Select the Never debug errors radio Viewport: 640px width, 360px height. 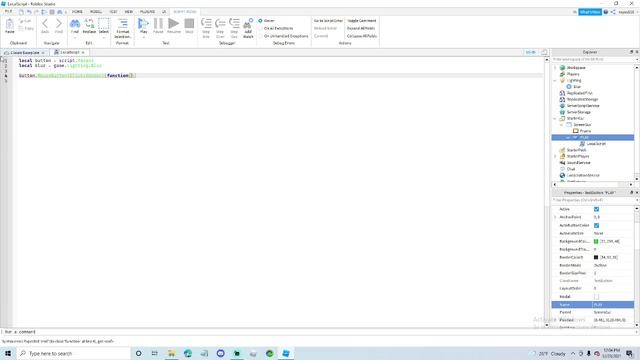click(x=260, y=20)
